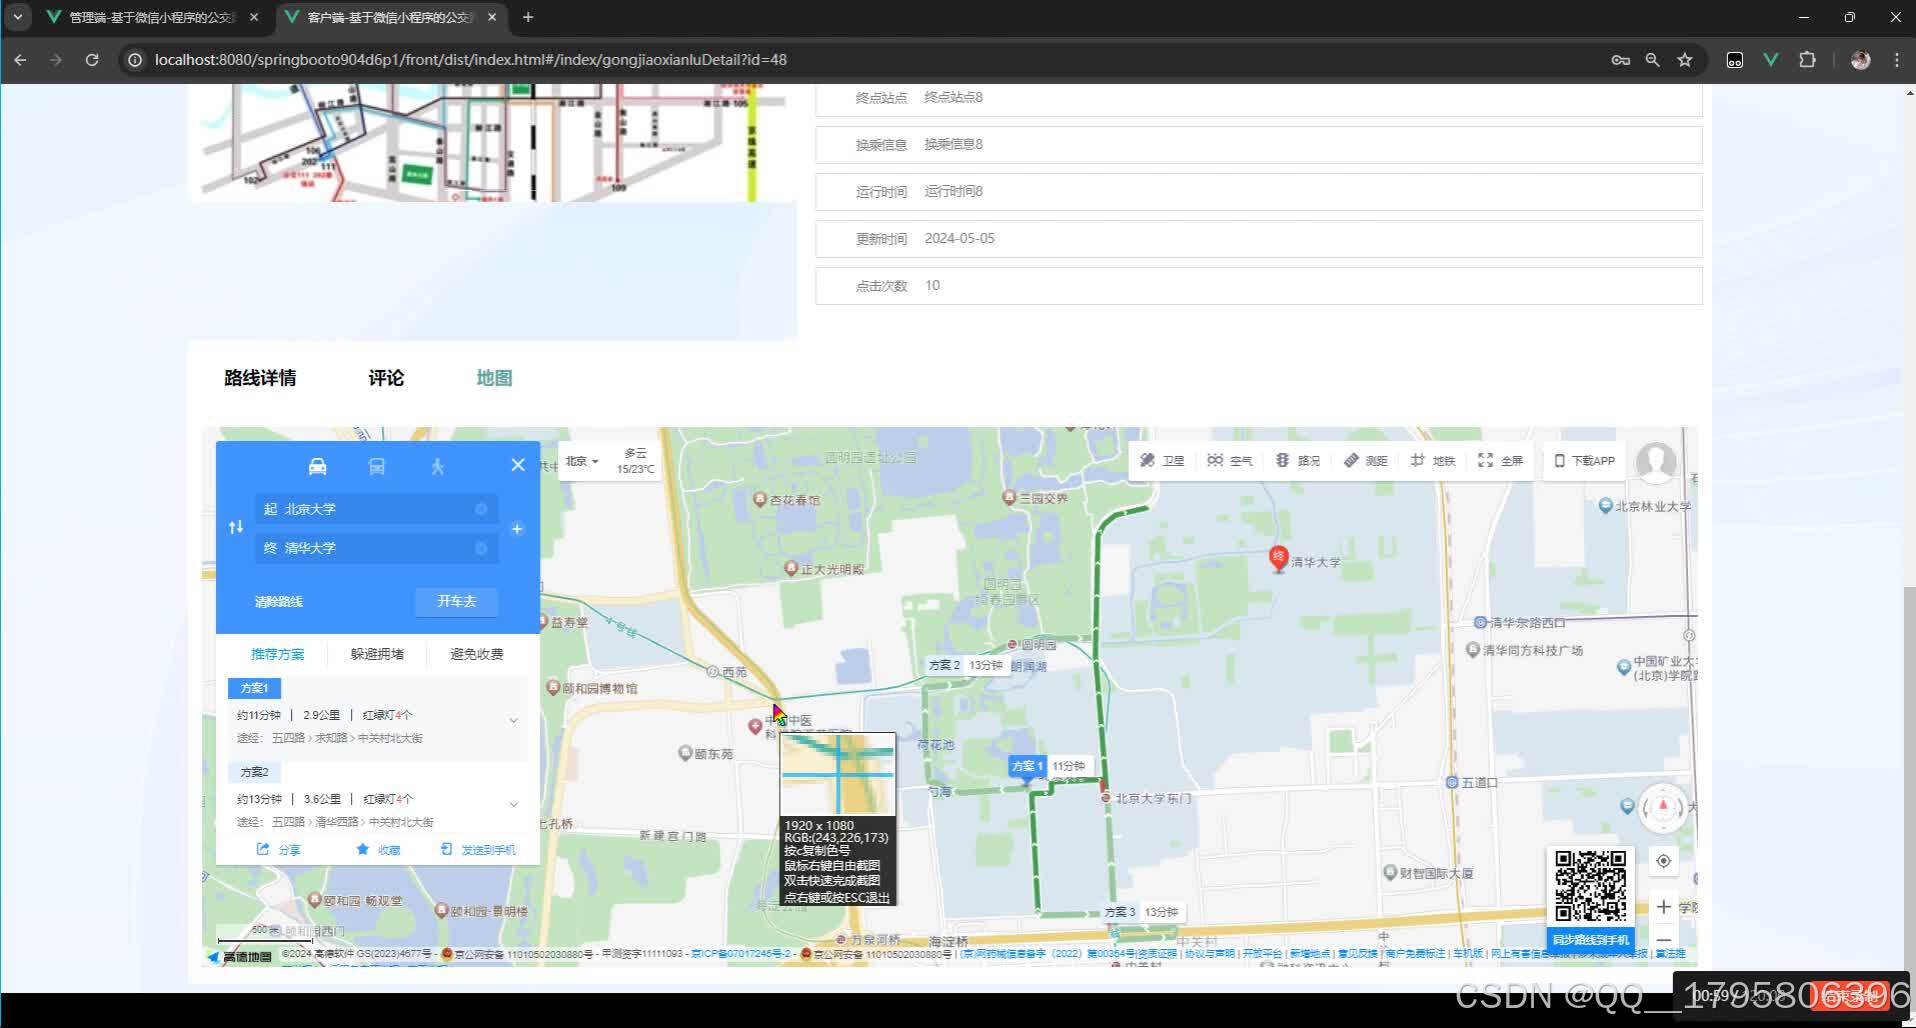1916x1028 pixels.
Task: Open the 地图 tab
Action: (494, 378)
